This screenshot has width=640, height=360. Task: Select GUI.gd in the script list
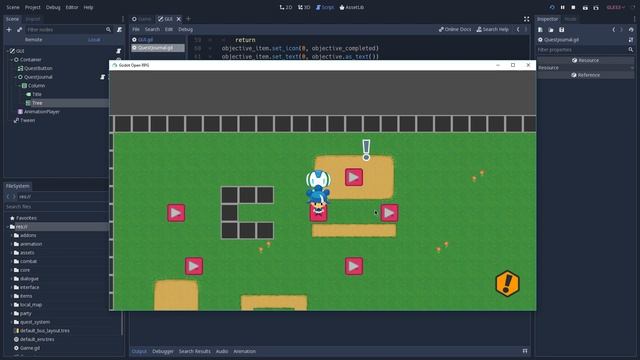pos(158,40)
